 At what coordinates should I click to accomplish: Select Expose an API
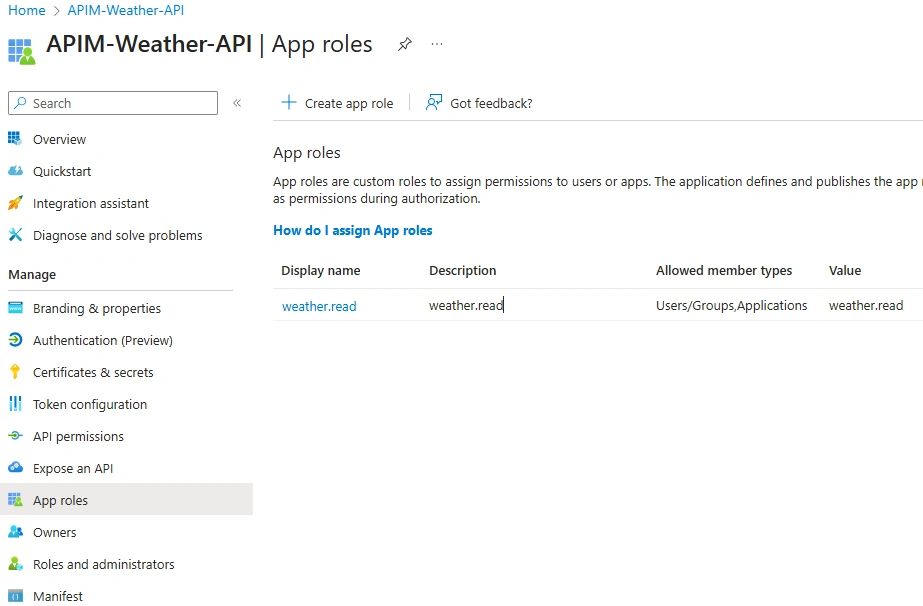tap(73, 468)
